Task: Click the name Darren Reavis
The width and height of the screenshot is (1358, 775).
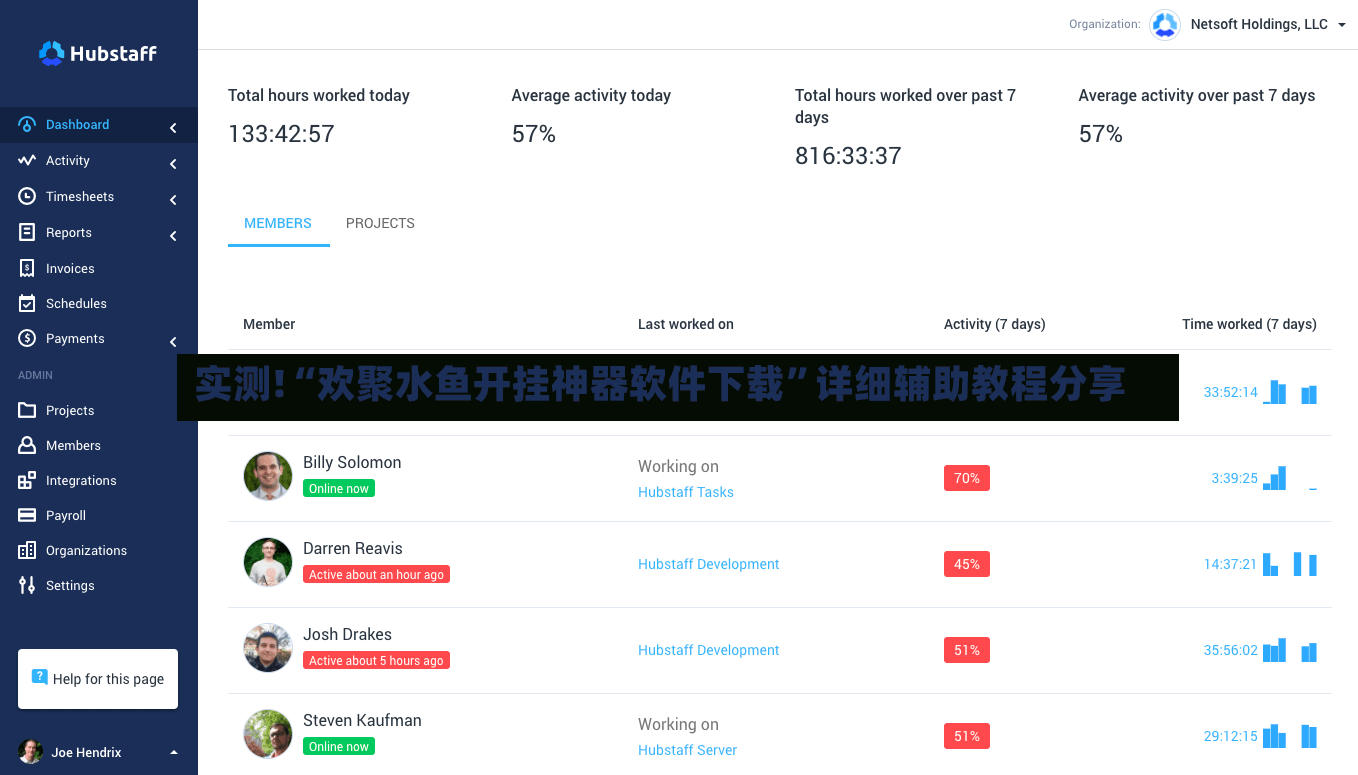Action: 353,548
